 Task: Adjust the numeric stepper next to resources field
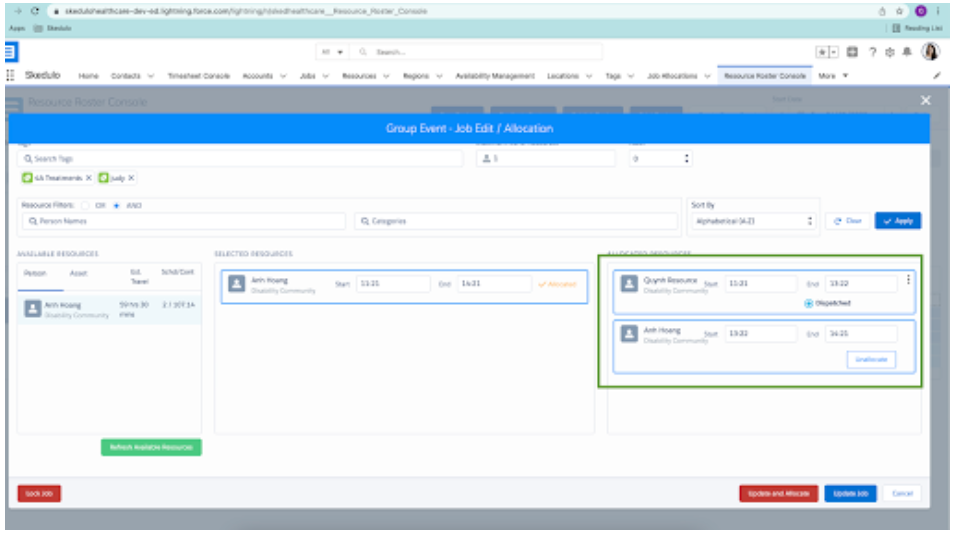point(687,159)
